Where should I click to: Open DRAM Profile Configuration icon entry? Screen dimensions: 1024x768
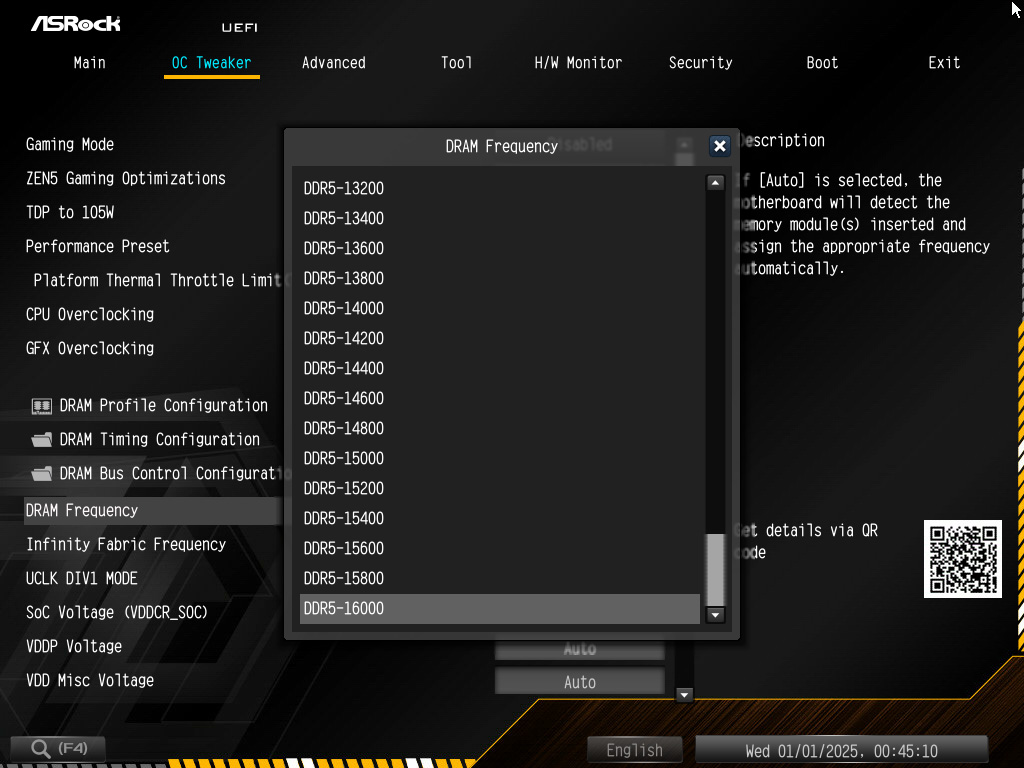click(x=42, y=406)
